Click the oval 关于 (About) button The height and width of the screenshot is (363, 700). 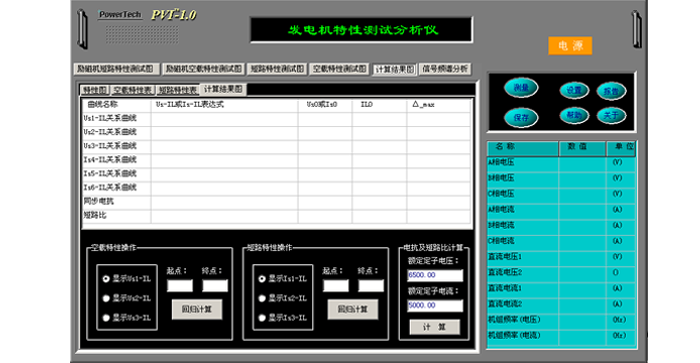(x=611, y=116)
